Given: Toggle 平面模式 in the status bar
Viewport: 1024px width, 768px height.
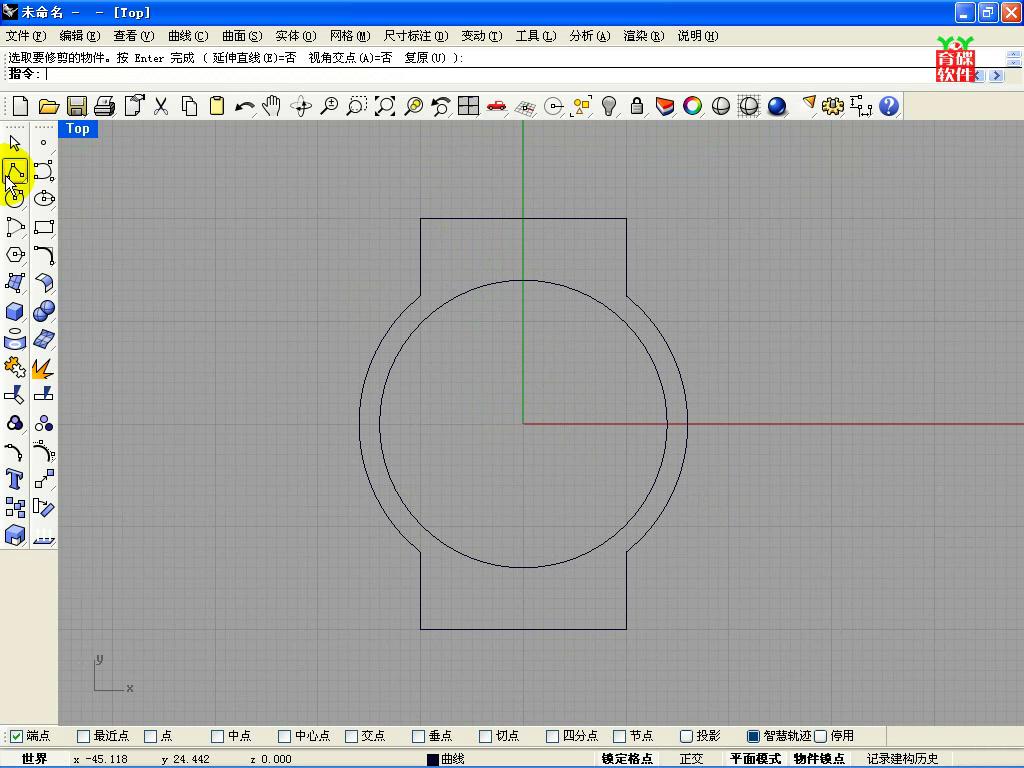Looking at the screenshot, I should [x=756, y=759].
